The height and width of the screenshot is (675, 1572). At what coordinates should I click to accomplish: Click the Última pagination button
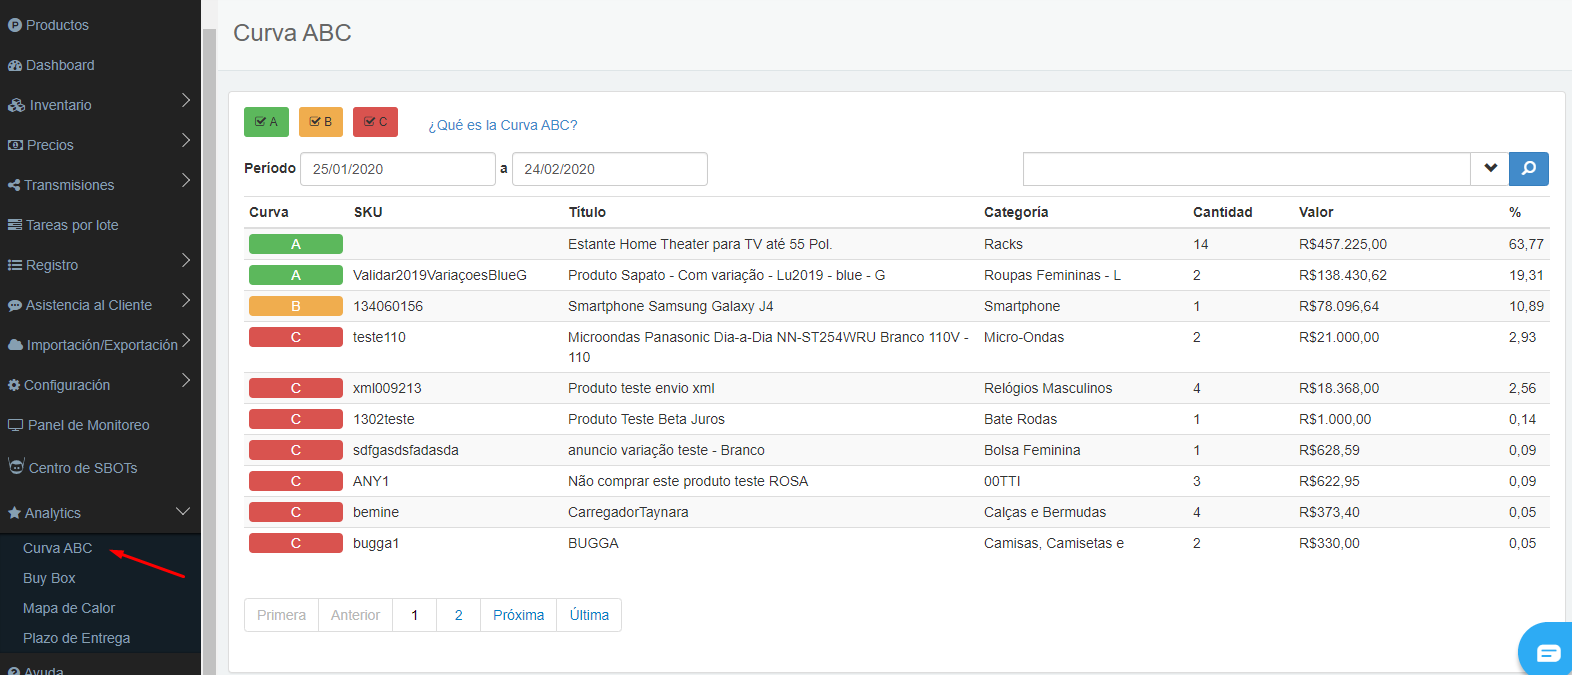click(x=589, y=615)
